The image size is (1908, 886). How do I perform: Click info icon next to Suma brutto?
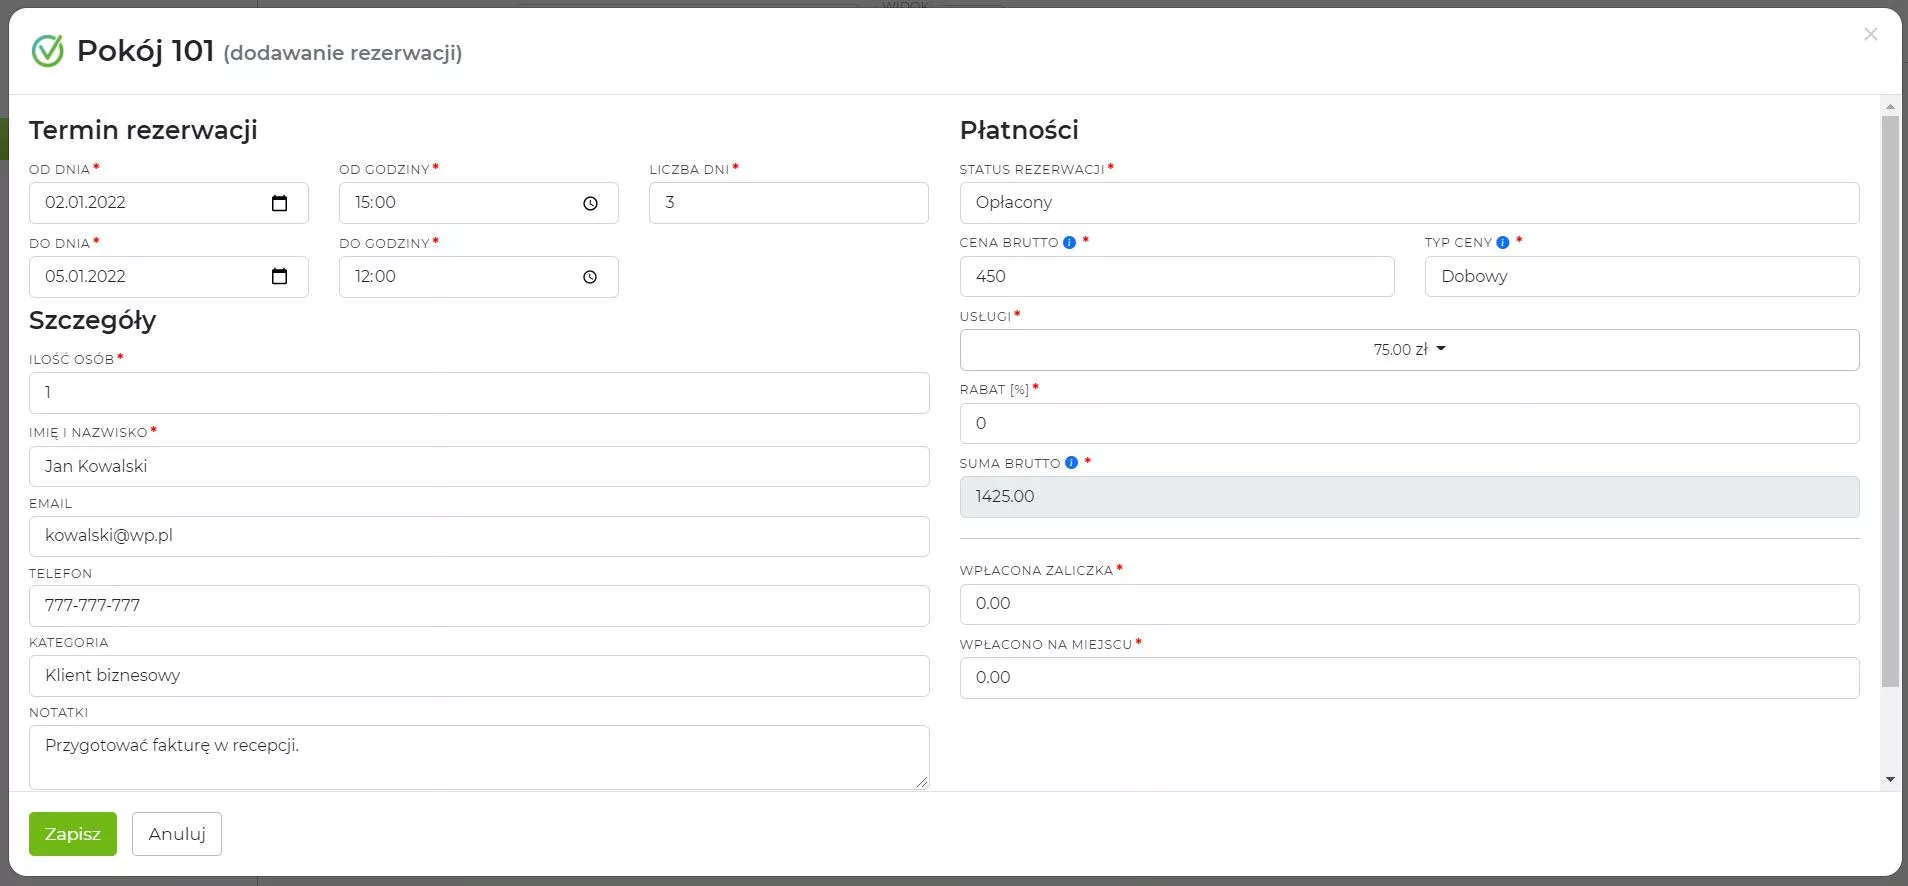pyautogui.click(x=1071, y=463)
